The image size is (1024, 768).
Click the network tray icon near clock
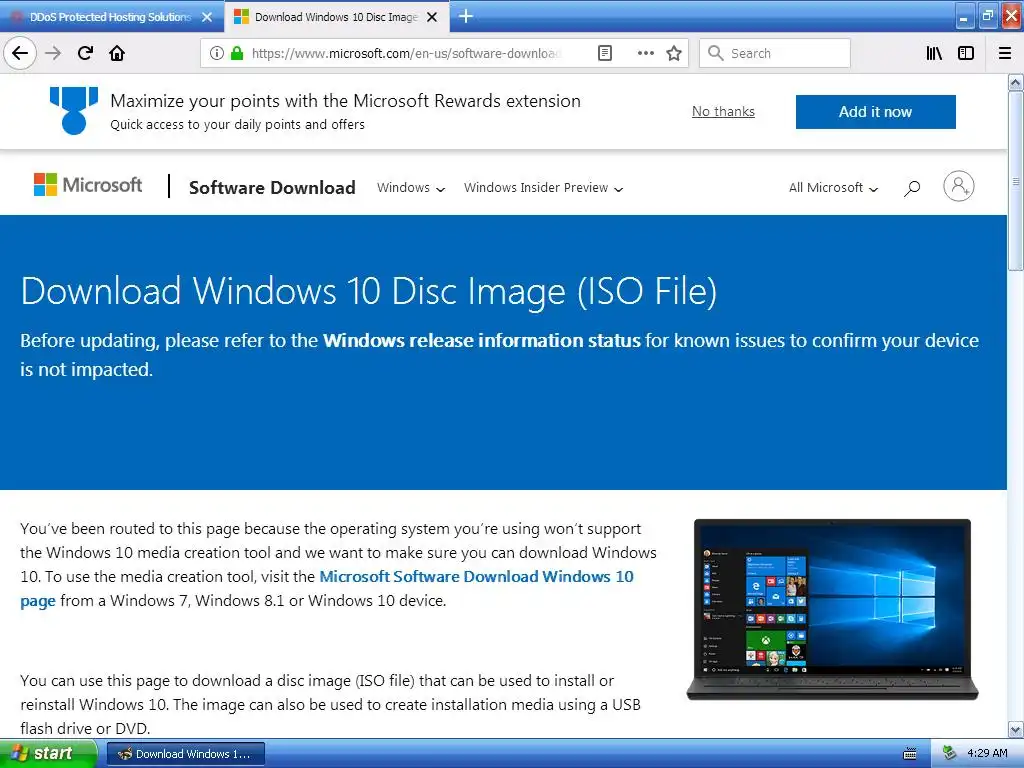coord(949,753)
